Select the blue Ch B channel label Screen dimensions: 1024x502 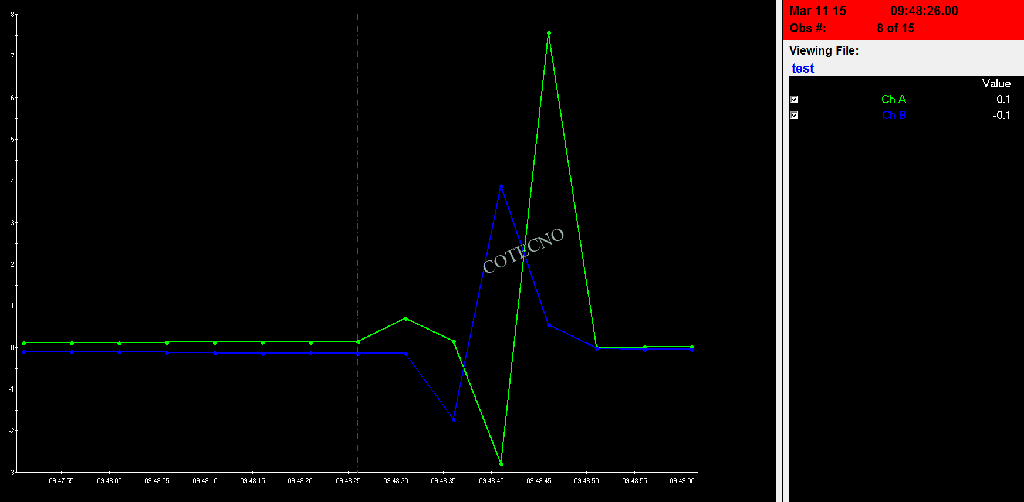click(x=893, y=115)
